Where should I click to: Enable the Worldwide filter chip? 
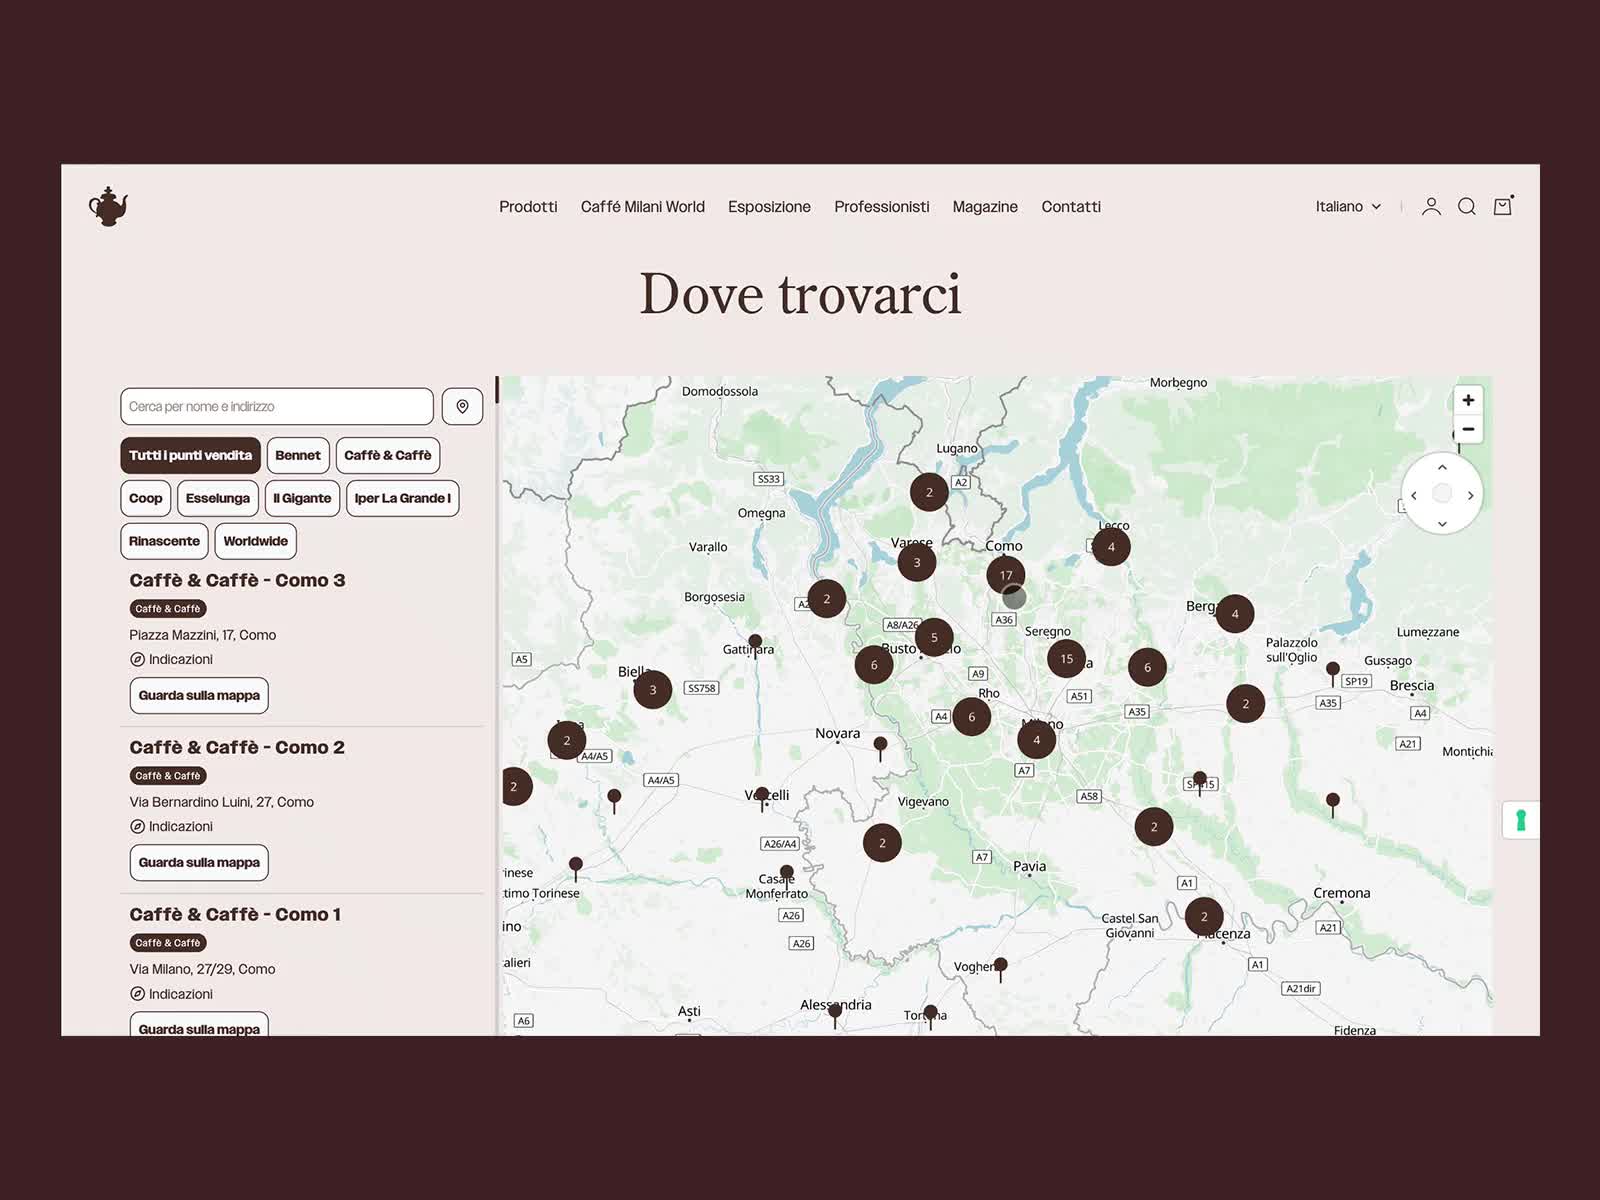coord(255,542)
